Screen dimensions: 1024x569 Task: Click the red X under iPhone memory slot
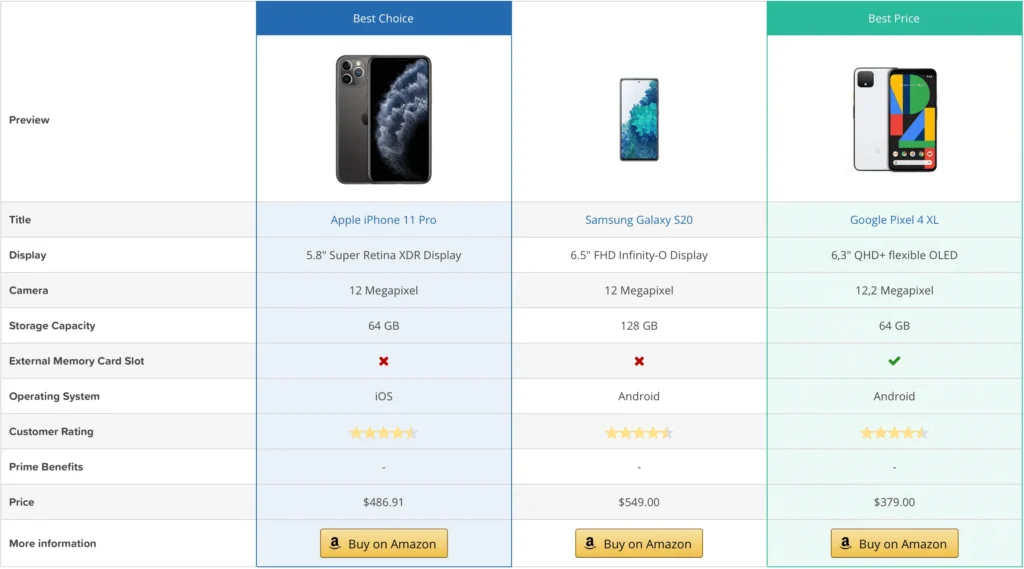click(x=384, y=361)
